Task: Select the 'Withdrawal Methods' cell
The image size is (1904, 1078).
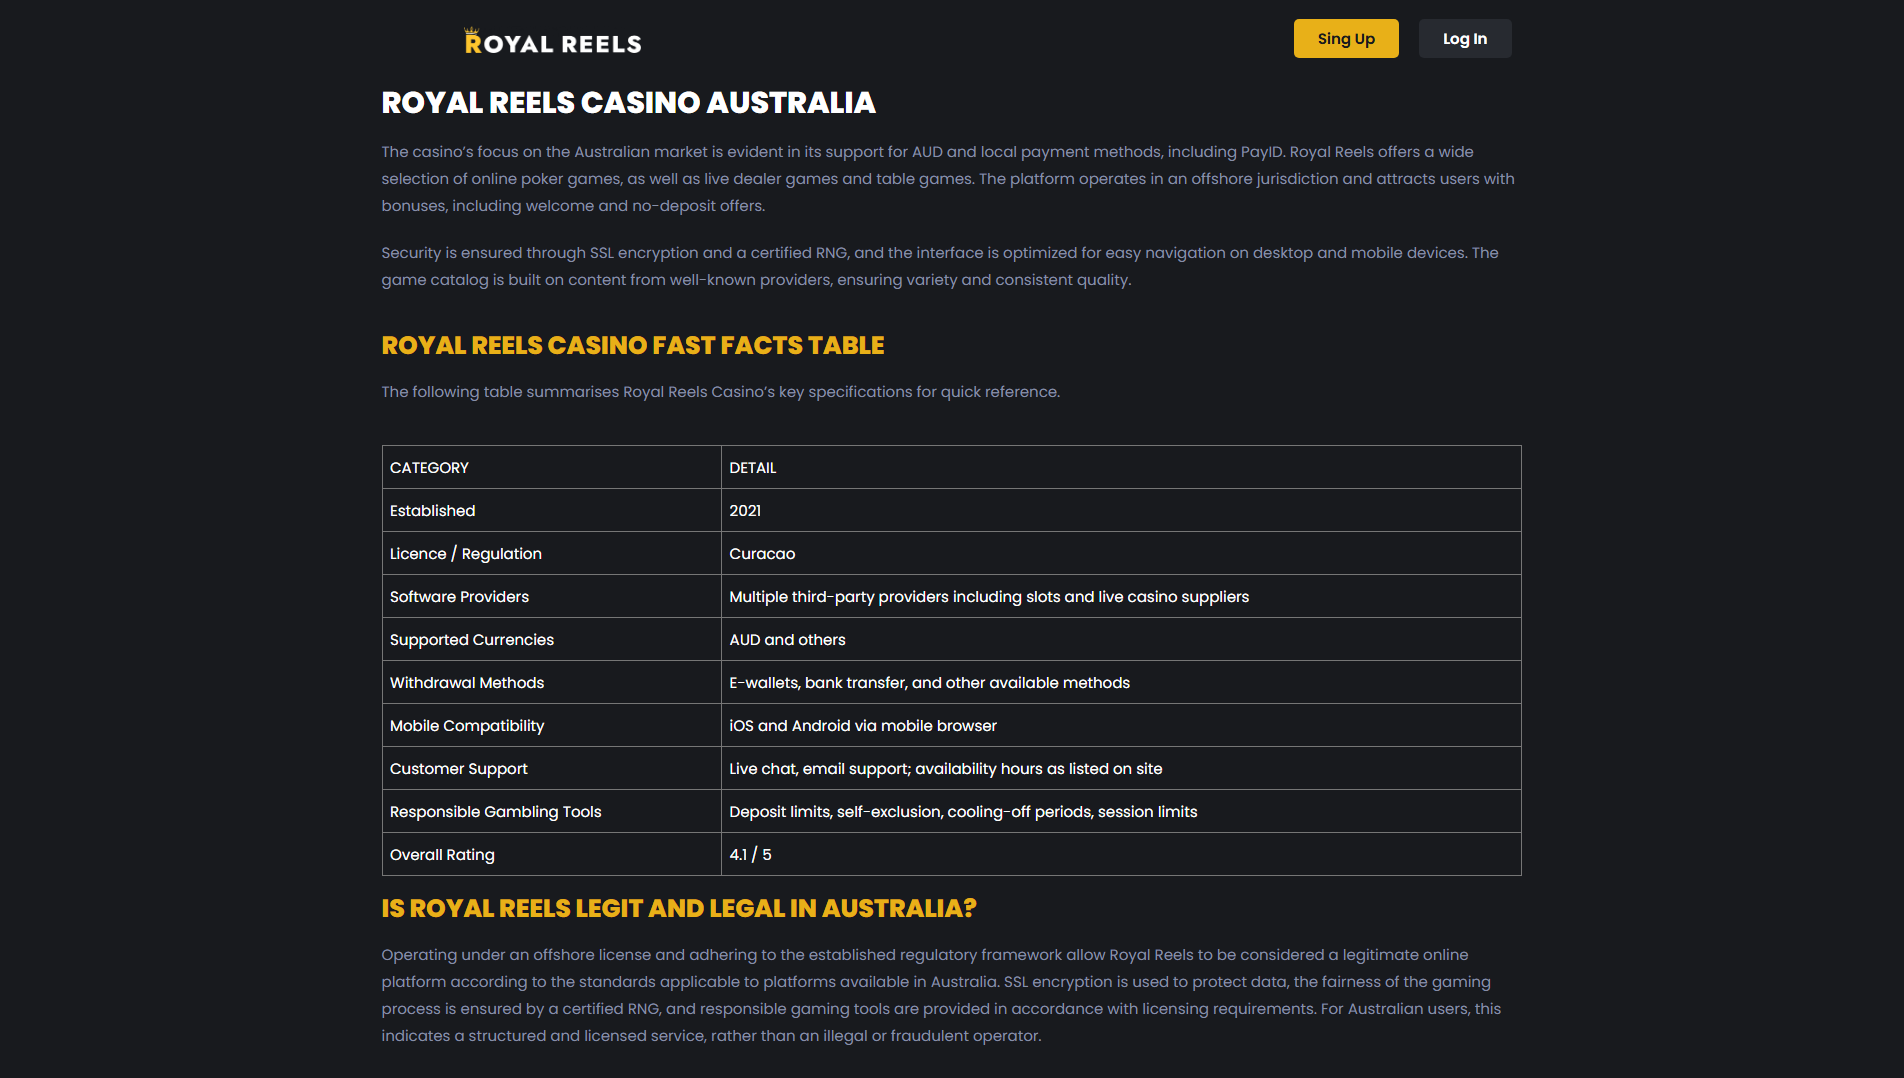Action: (x=552, y=682)
